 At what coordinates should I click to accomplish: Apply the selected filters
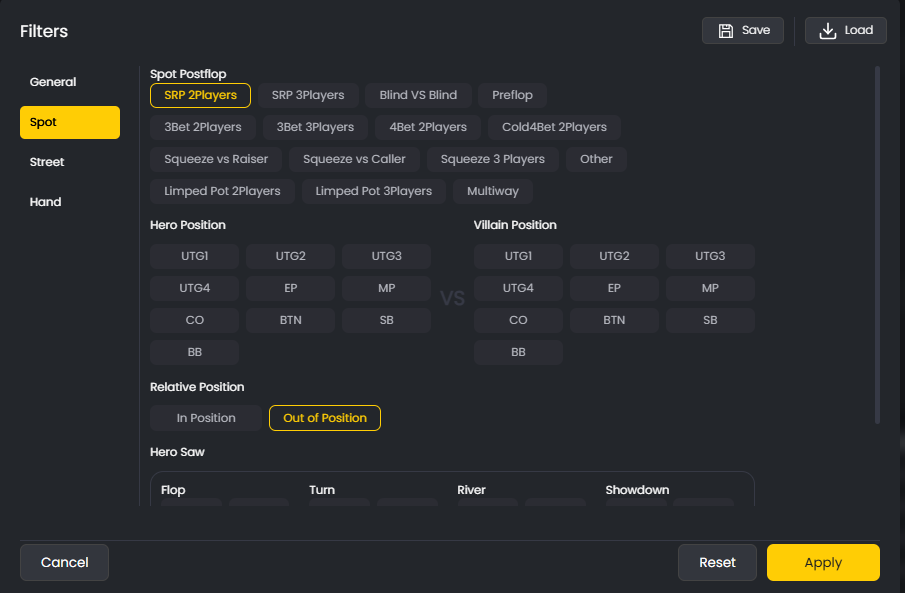point(823,562)
